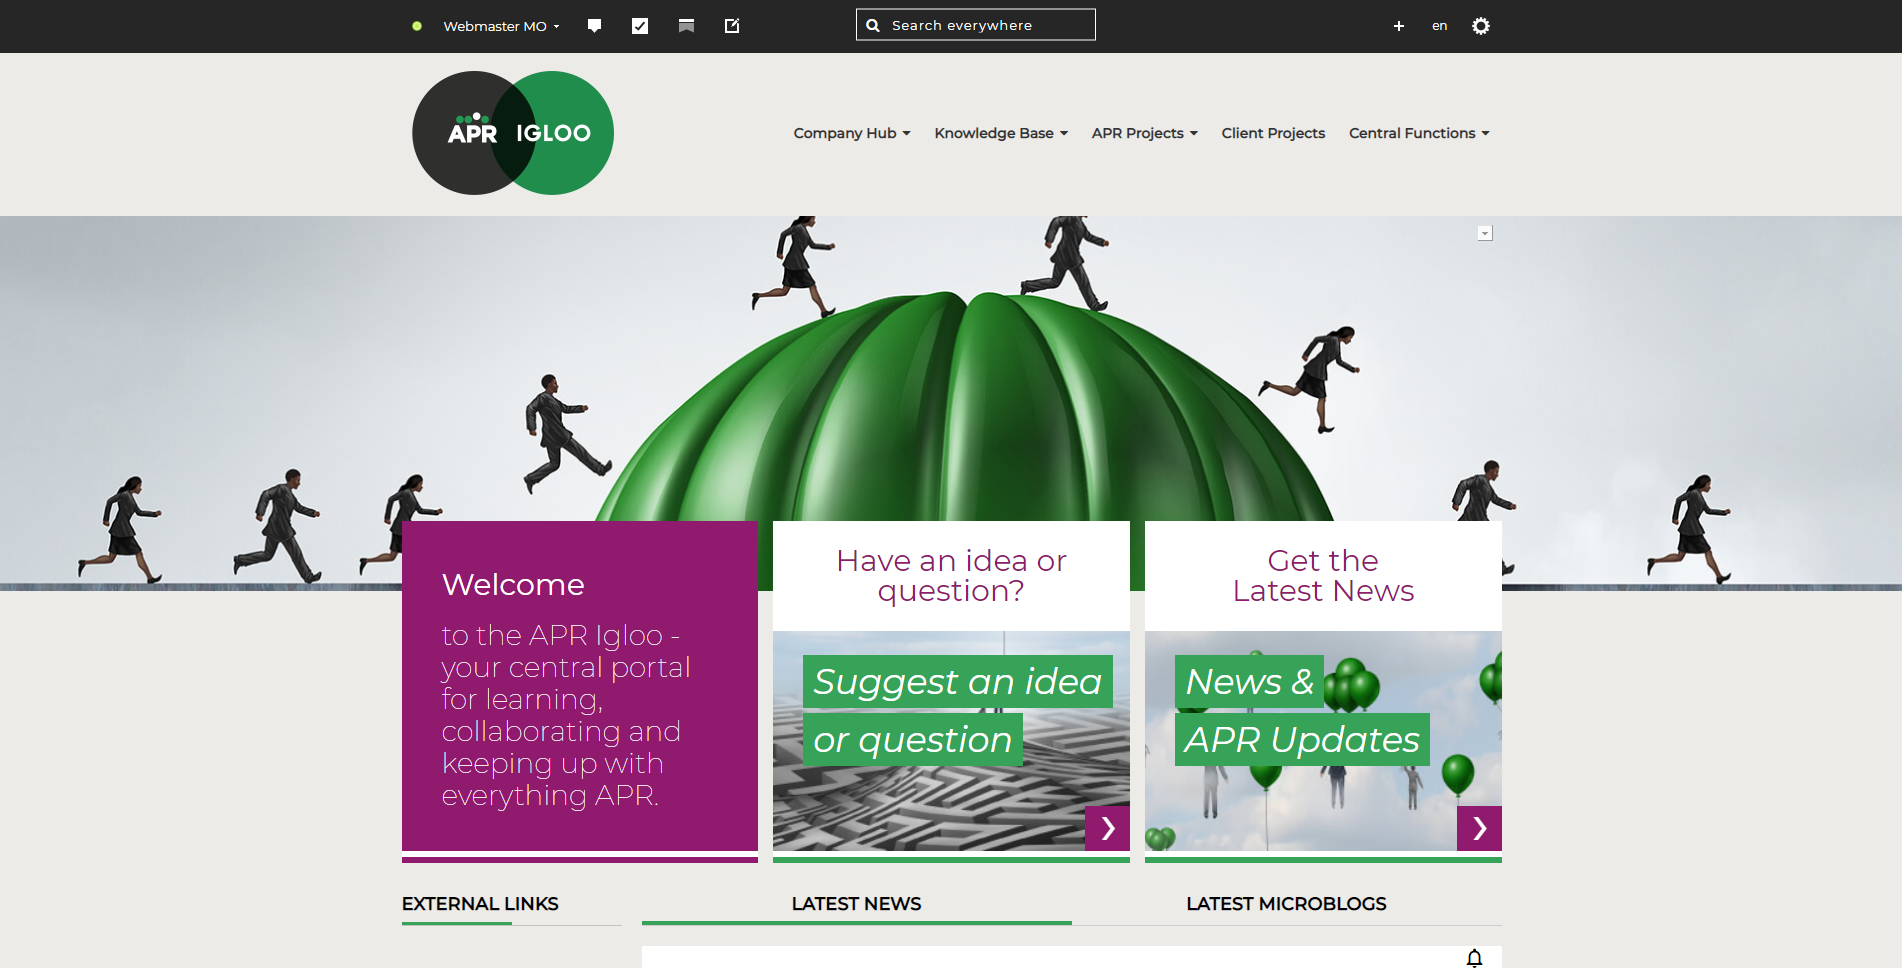Open the bookmarks flag icon
The image size is (1902, 968).
point(686,26)
